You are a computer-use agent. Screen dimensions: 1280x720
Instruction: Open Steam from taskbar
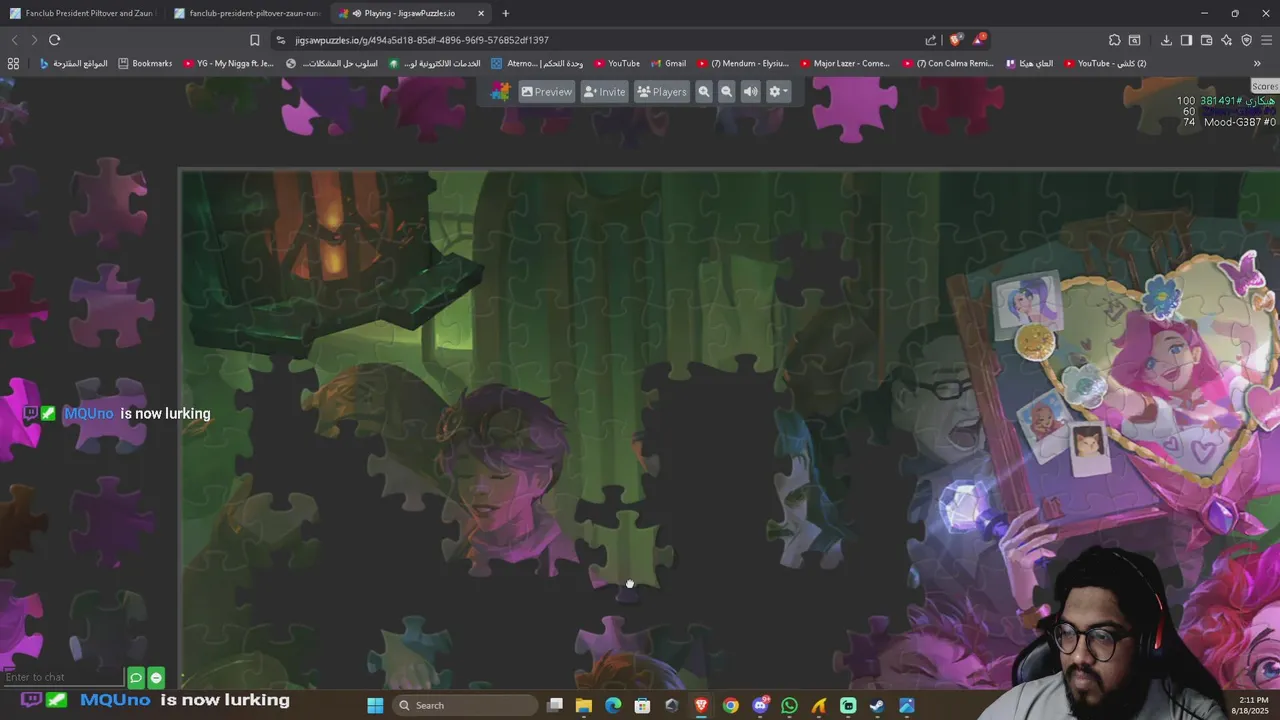click(x=877, y=705)
